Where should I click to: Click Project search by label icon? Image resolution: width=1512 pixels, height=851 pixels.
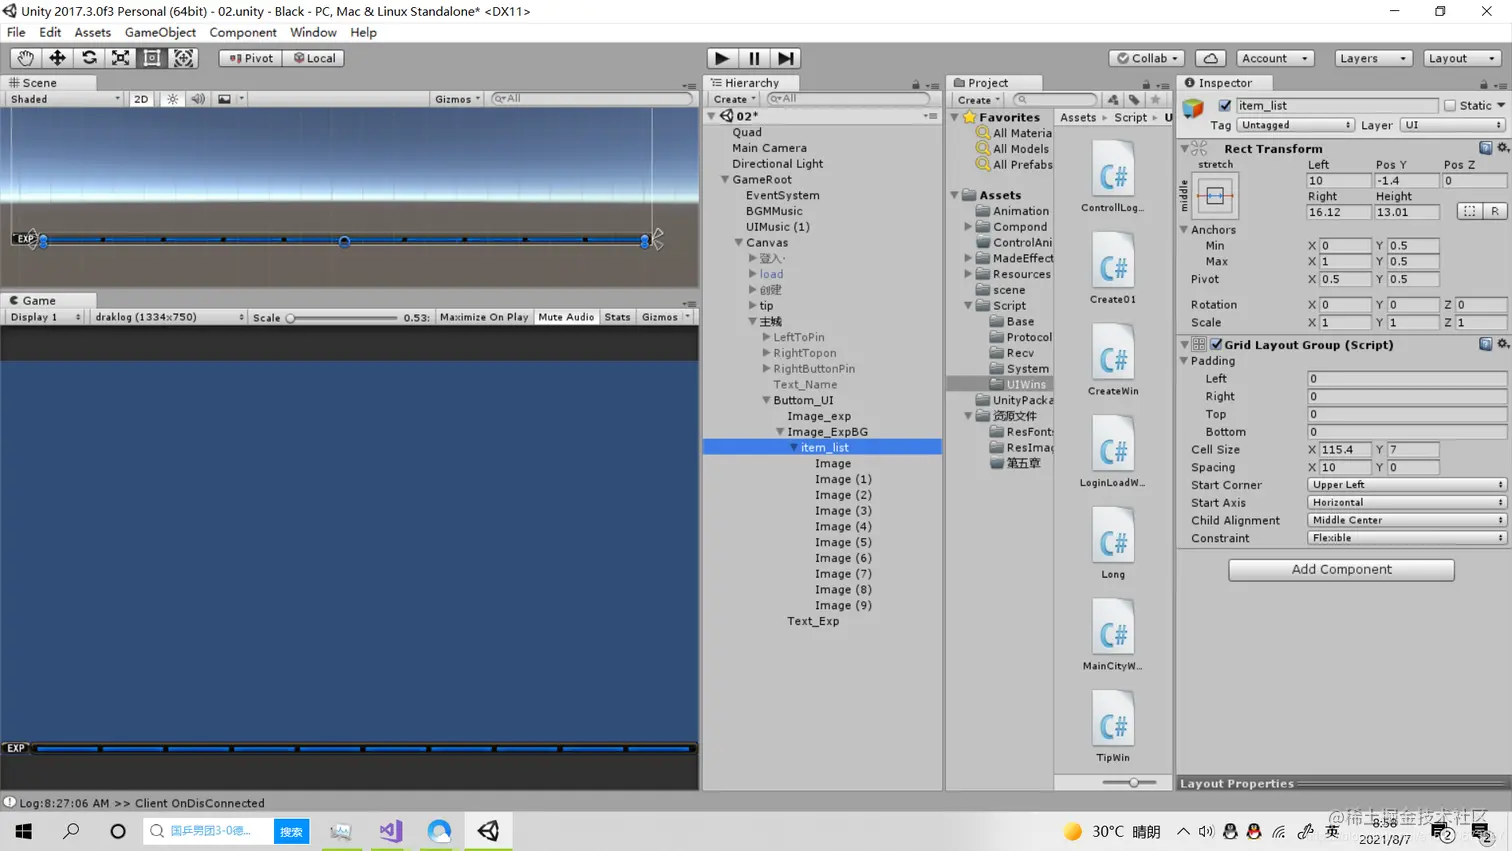[1134, 100]
